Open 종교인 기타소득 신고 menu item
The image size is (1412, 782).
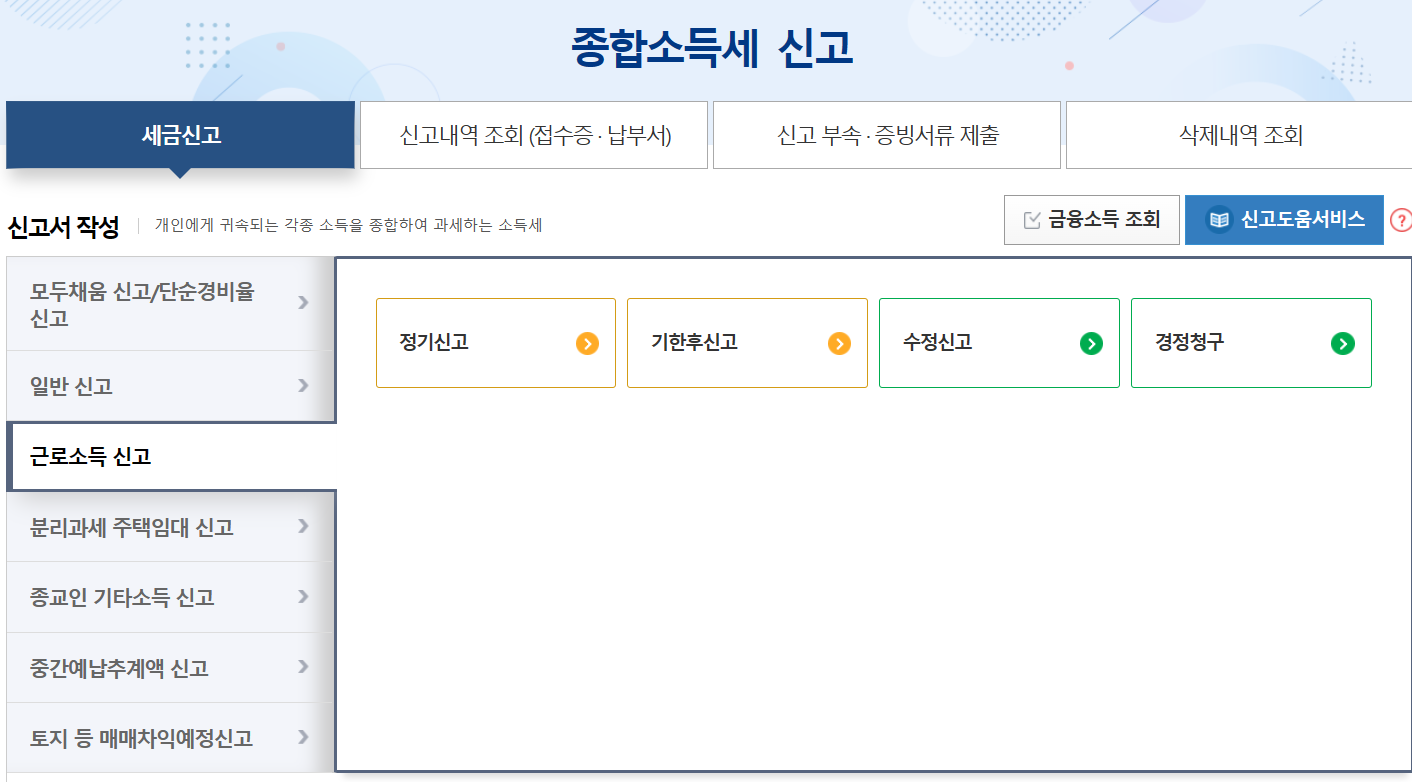pos(170,597)
